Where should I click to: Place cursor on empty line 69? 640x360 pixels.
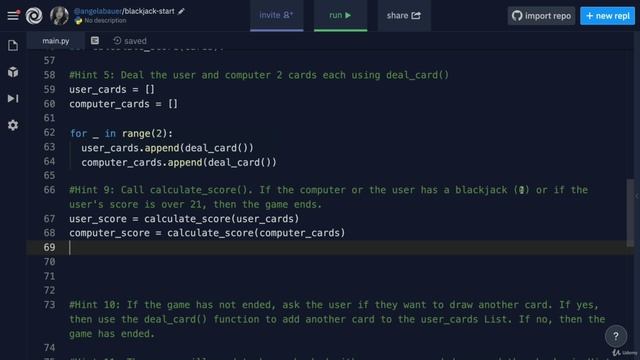331,247
